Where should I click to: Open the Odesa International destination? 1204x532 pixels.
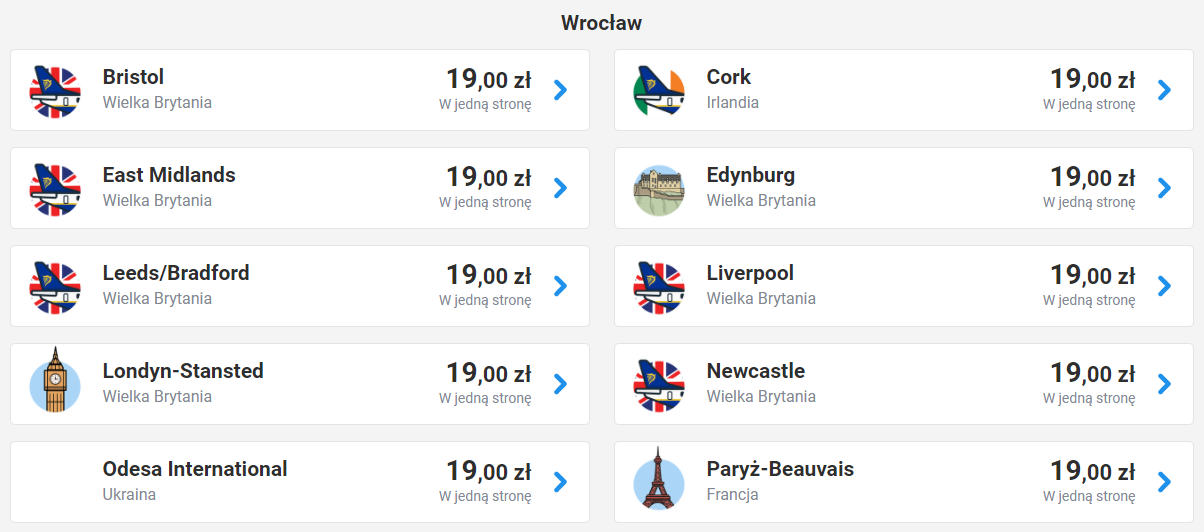195,469
